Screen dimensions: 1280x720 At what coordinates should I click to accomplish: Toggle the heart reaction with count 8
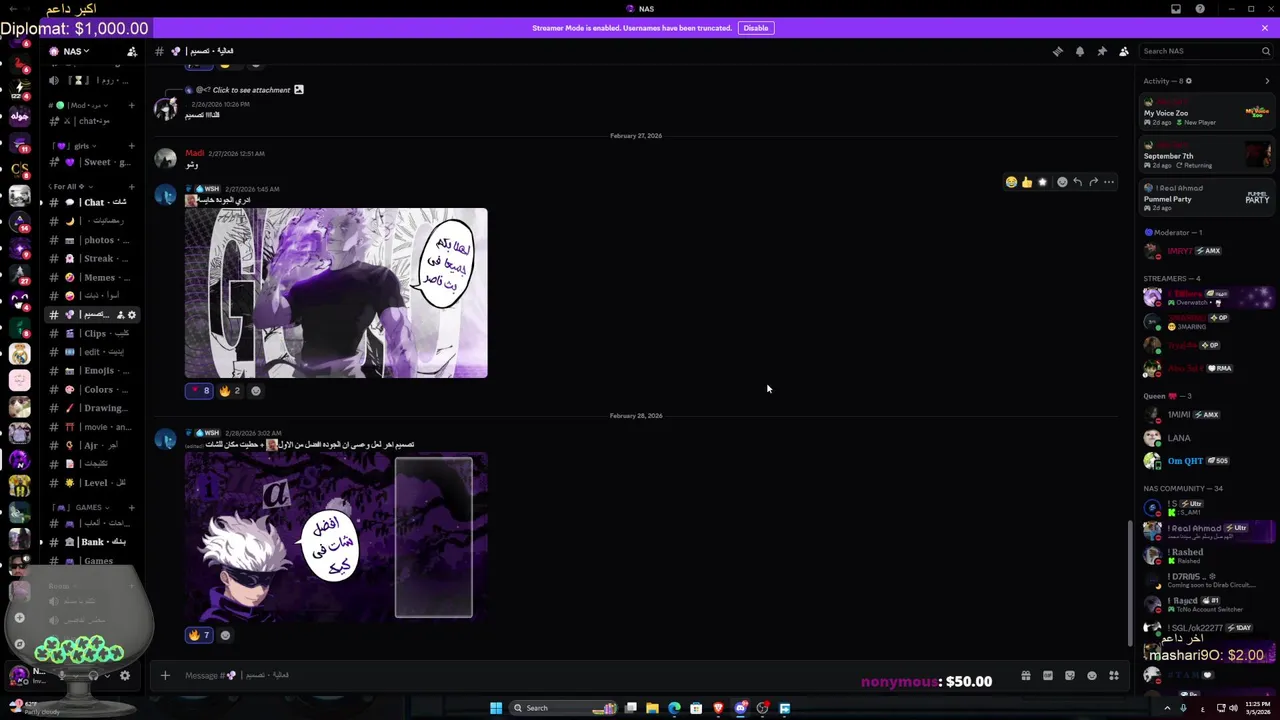pos(200,391)
